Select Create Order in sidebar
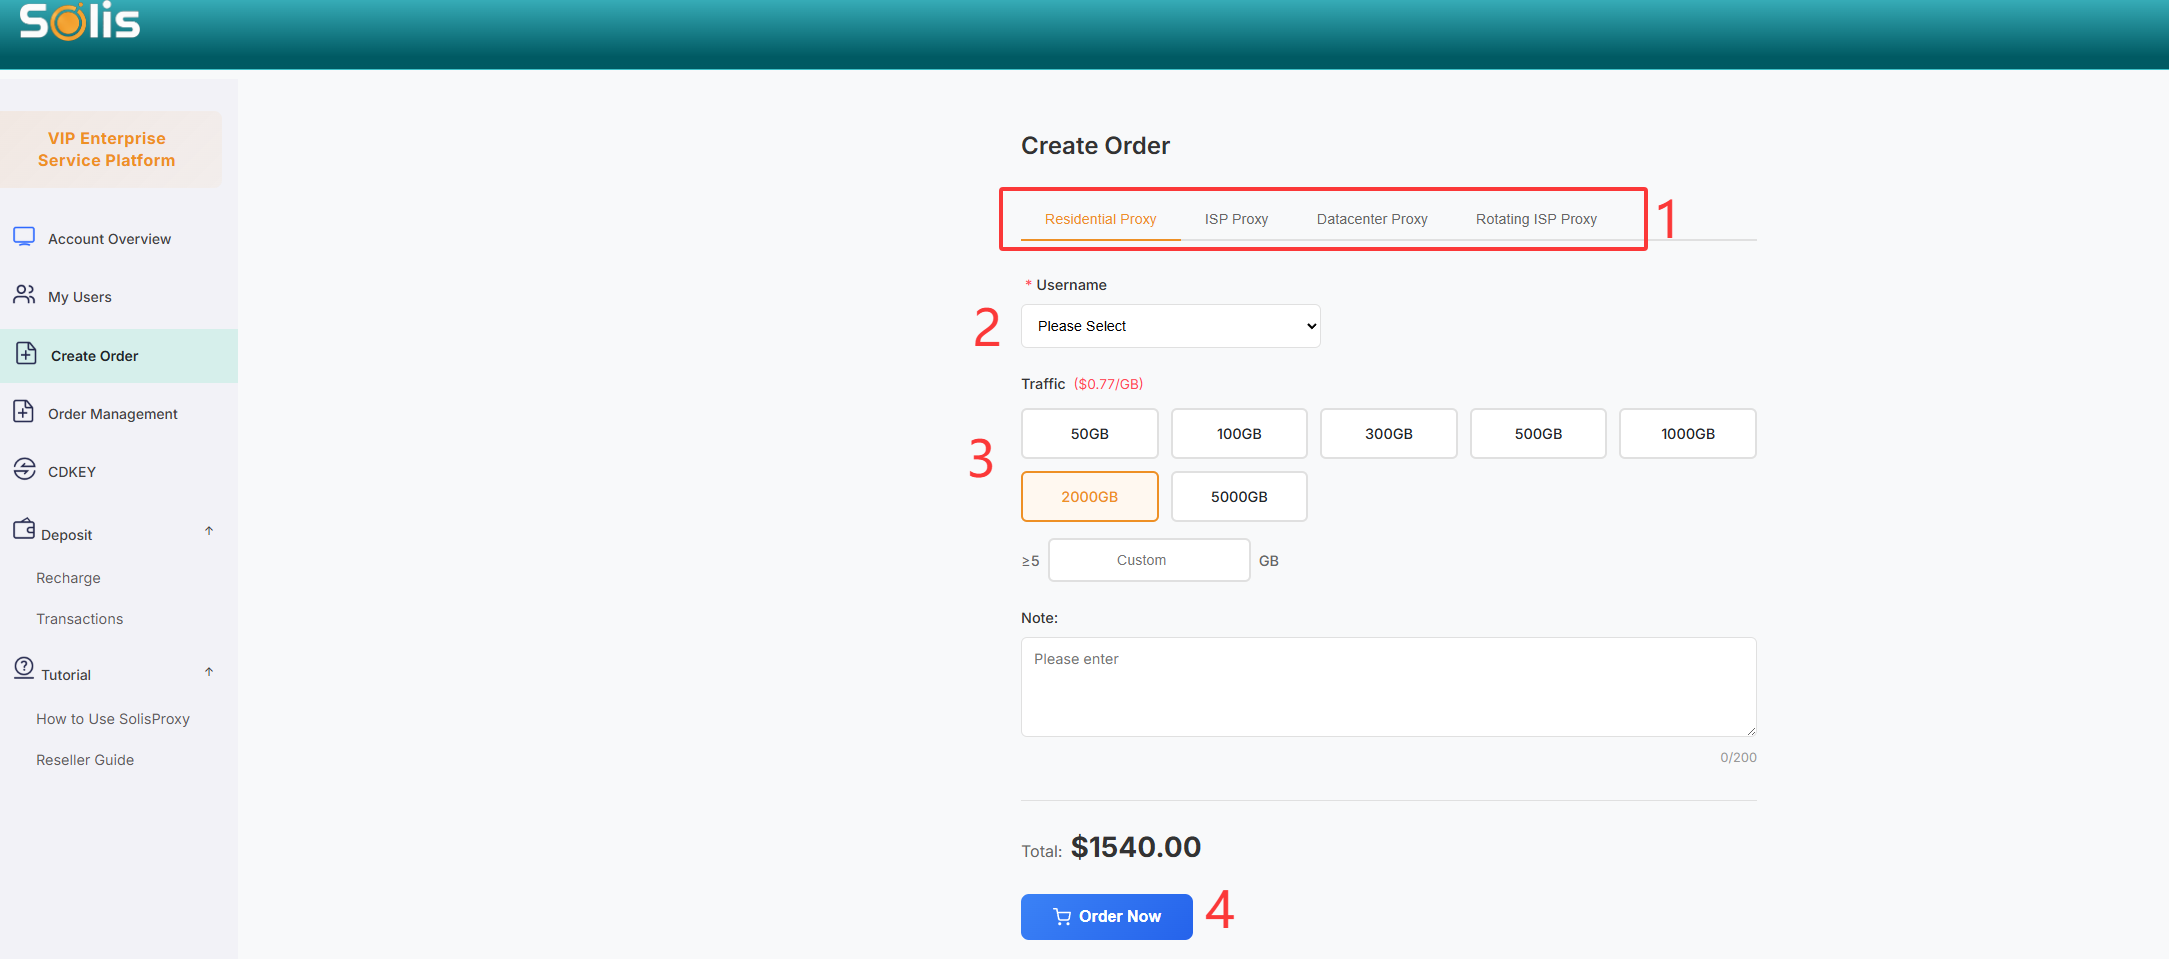The width and height of the screenshot is (2169, 959). click(119, 356)
